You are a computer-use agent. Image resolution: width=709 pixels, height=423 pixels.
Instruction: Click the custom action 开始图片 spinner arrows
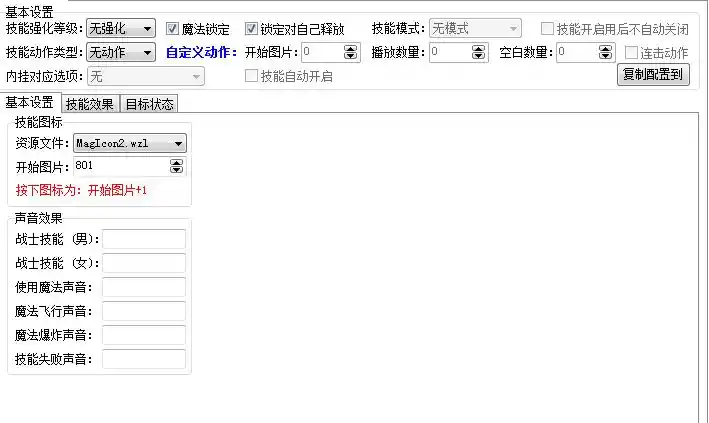click(350, 52)
